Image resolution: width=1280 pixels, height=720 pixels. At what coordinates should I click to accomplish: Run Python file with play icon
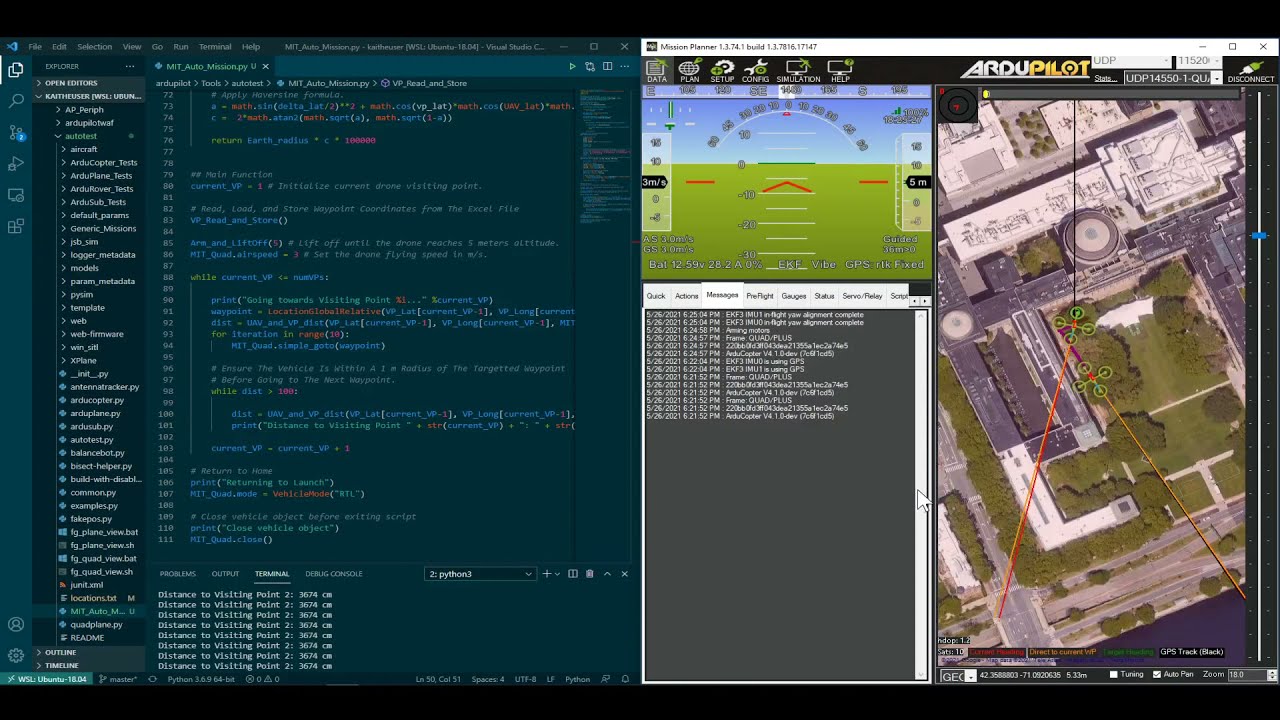[572, 66]
